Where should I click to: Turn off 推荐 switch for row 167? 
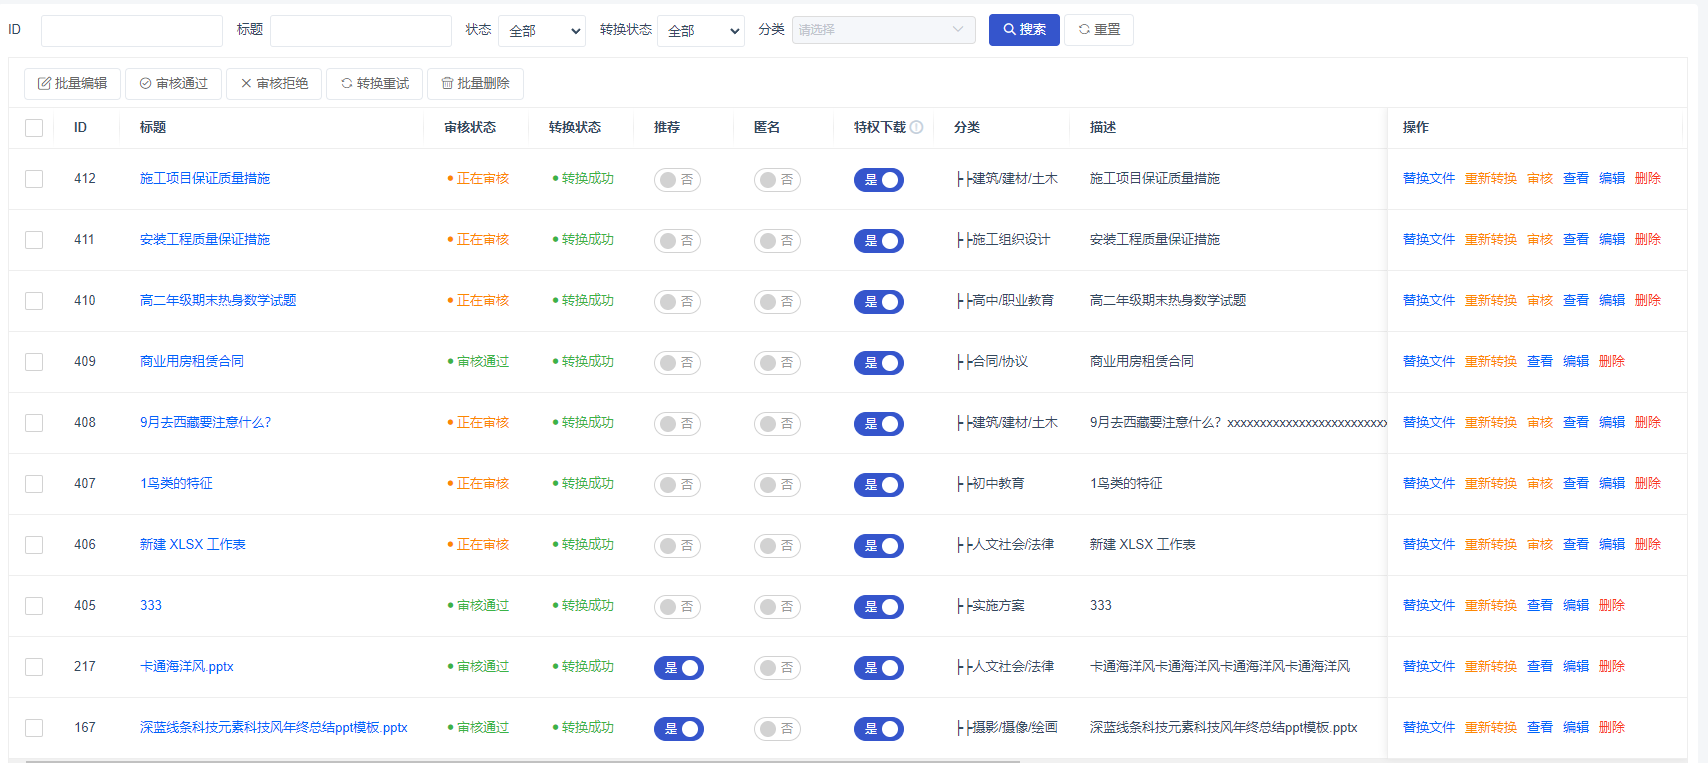(x=679, y=729)
